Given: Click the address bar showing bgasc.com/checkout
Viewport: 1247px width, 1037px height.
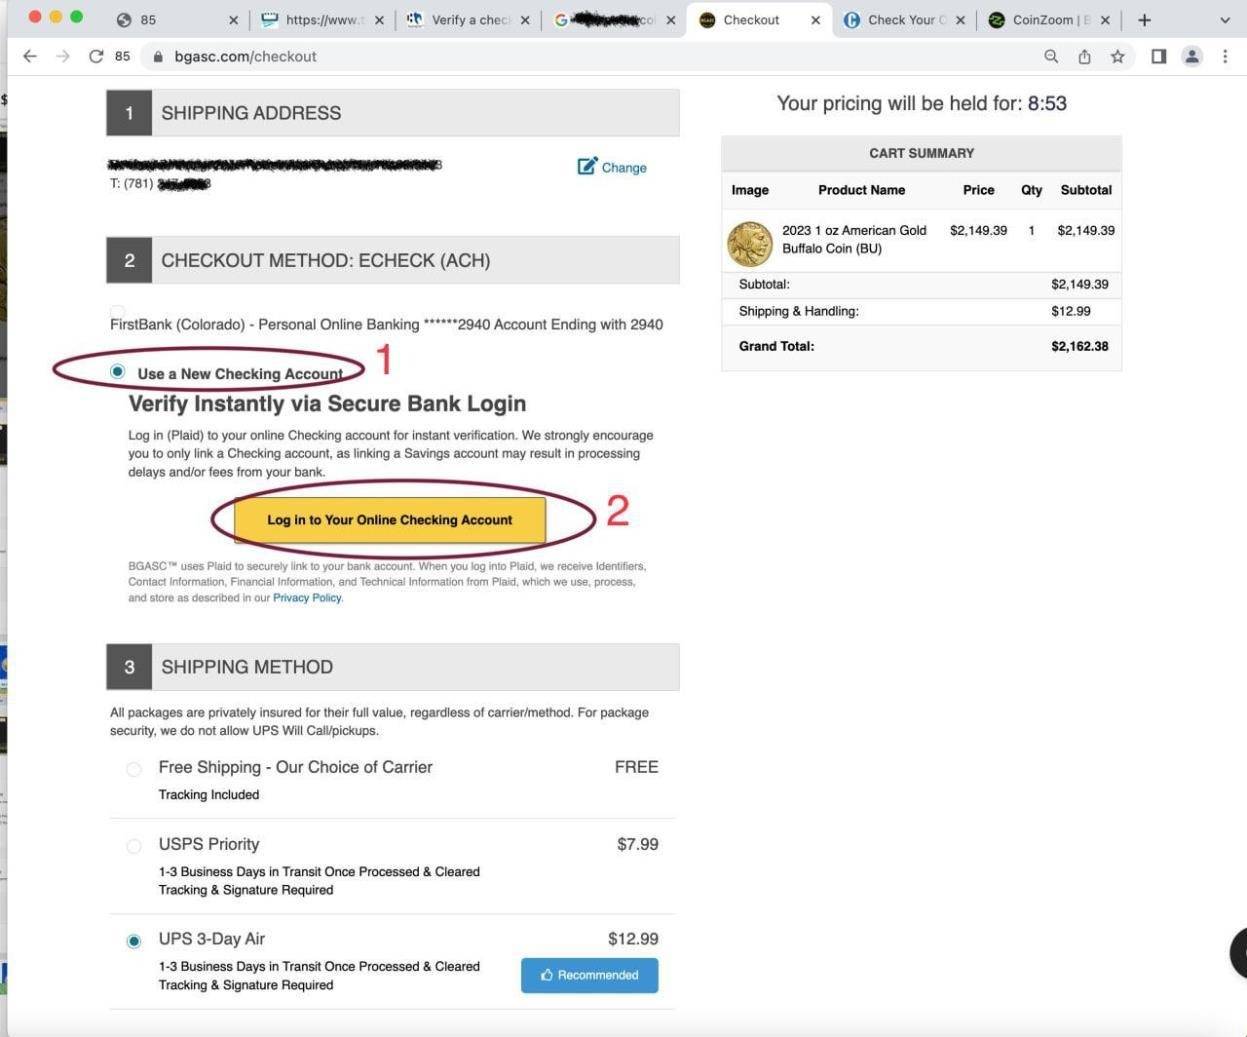Looking at the screenshot, I should [x=245, y=57].
